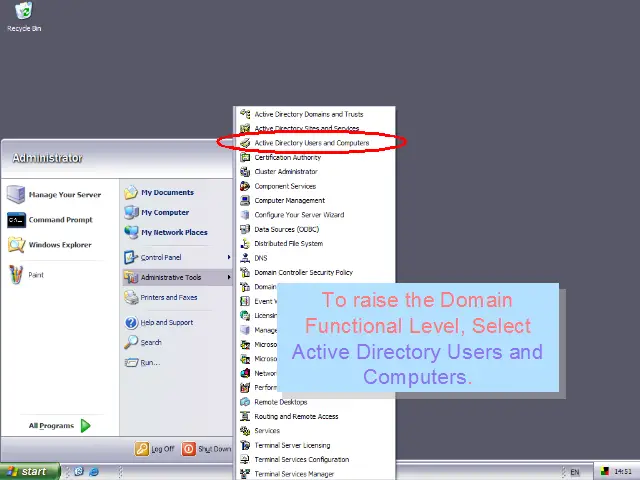
Task: Click Active Directory Users and Computers icon
Action: (x=245, y=143)
